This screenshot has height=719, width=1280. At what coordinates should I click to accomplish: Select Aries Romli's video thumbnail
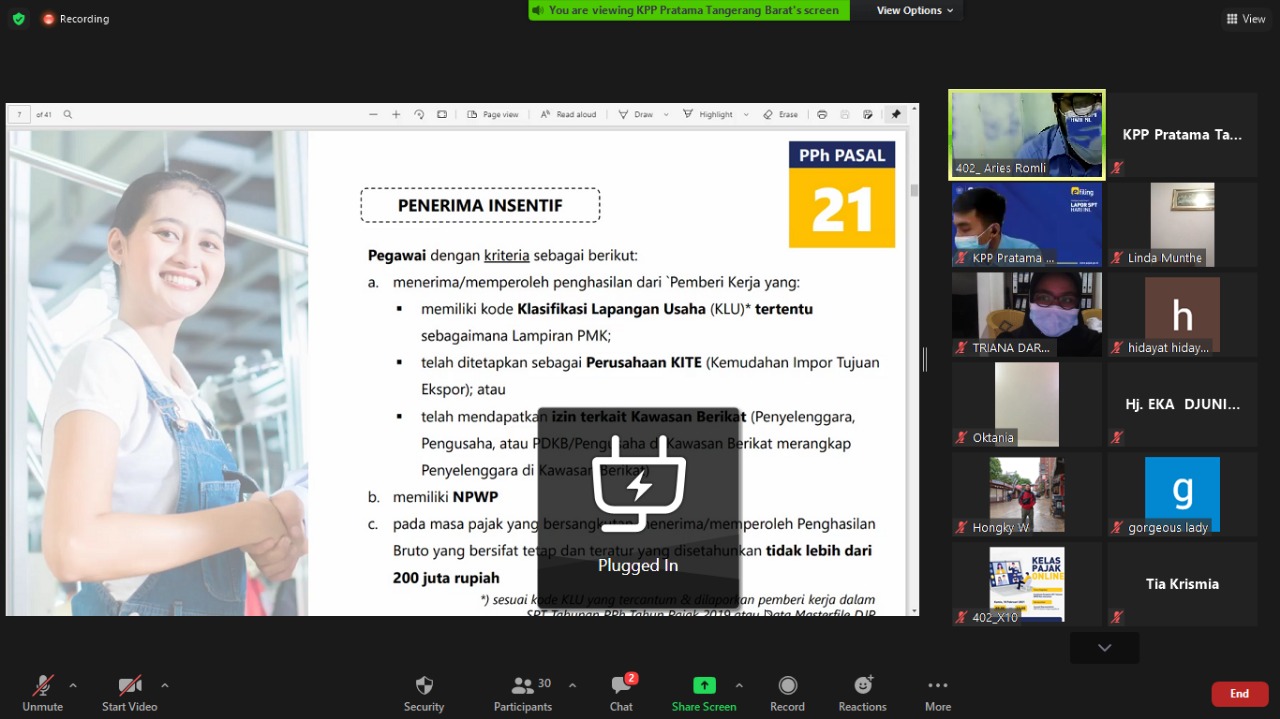click(x=1027, y=135)
